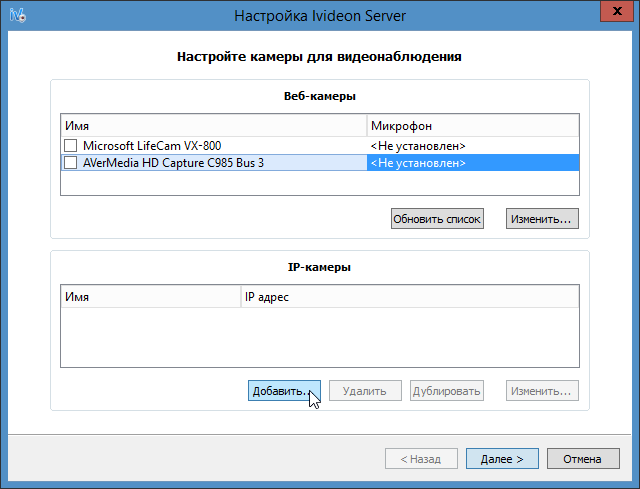Click Изменить button under IP cameras
640x489 pixels.
point(541,391)
